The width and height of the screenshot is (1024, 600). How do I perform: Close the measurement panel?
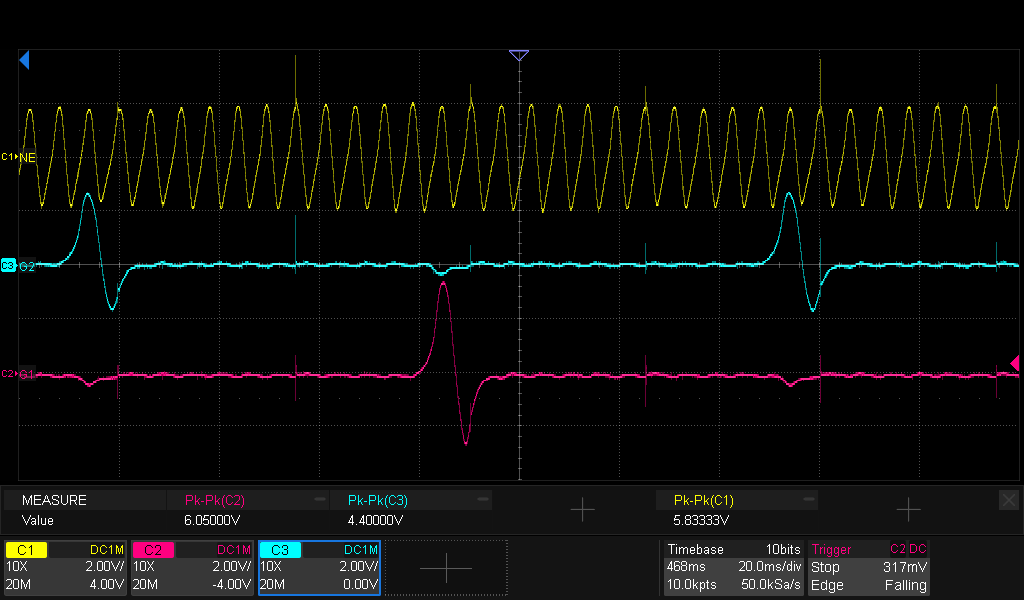click(x=1008, y=499)
